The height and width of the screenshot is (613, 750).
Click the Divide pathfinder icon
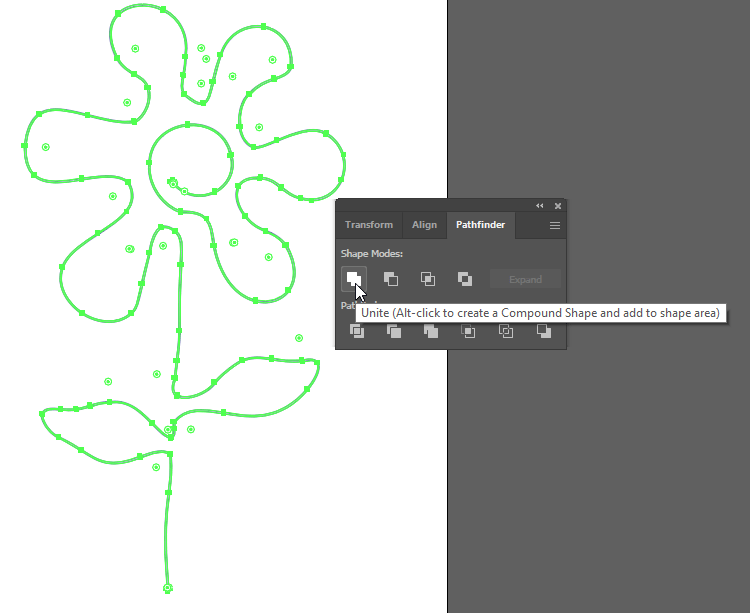coord(357,331)
